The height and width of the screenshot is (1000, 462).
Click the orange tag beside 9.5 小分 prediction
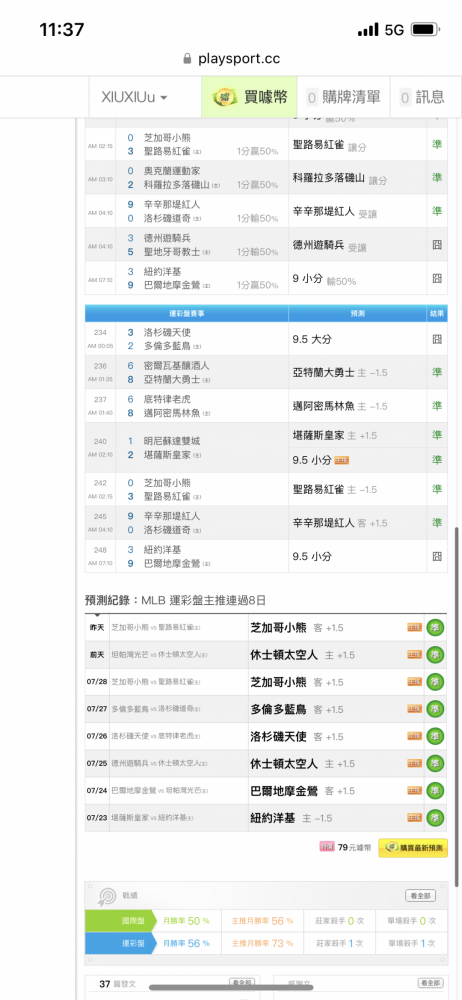pyautogui.click(x=341, y=460)
